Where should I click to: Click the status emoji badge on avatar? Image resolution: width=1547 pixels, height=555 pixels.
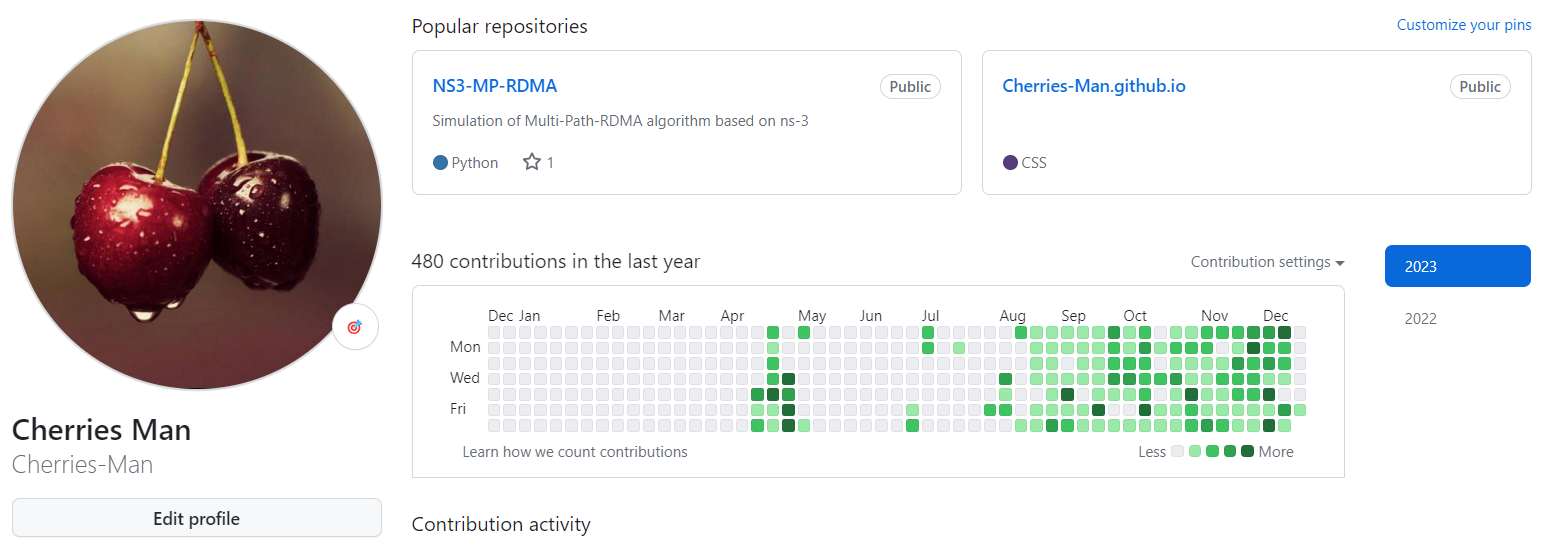[355, 327]
